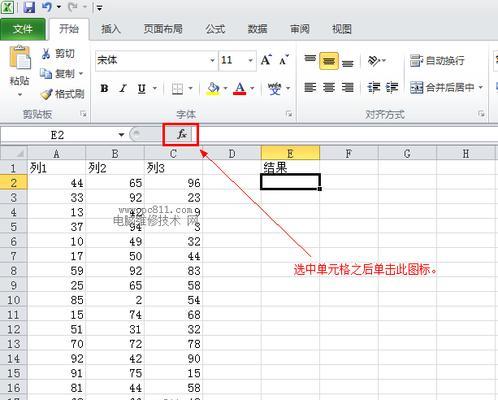Toggle Align Text Right
This screenshot has height=400, width=498.
click(347, 88)
